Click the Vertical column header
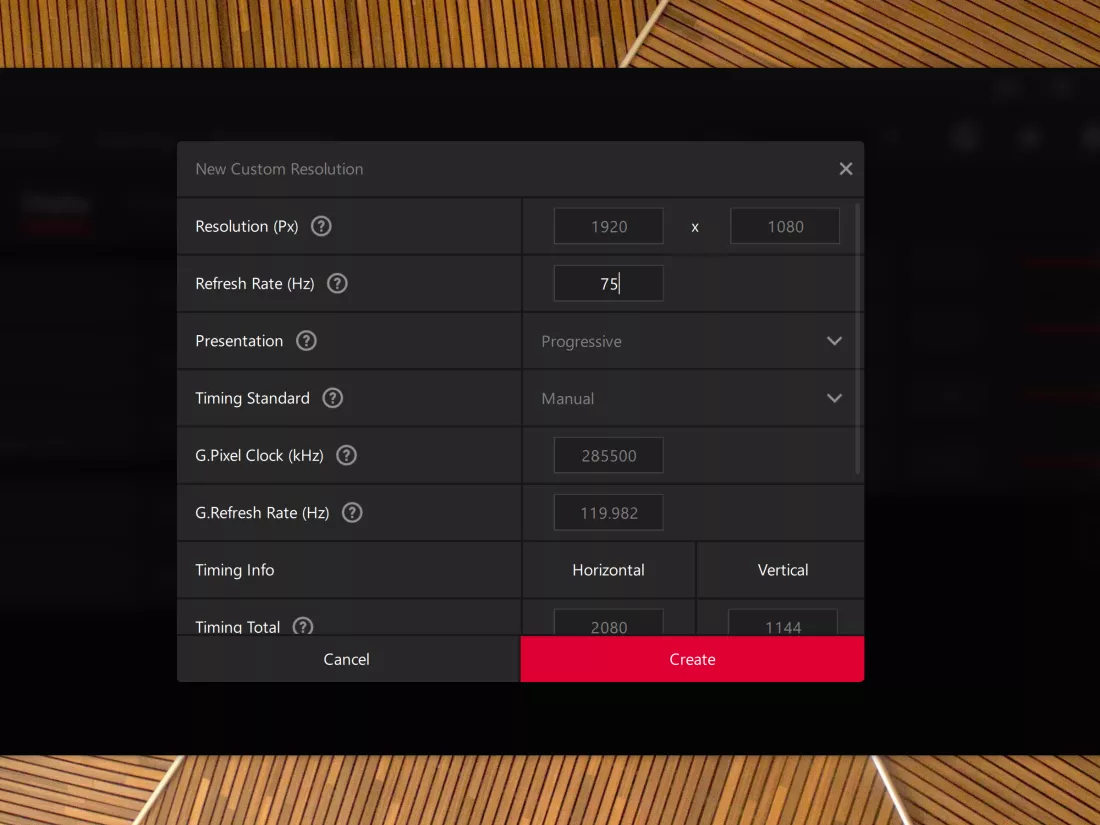Viewport: 1100px width, 825px height. [783, 570]
